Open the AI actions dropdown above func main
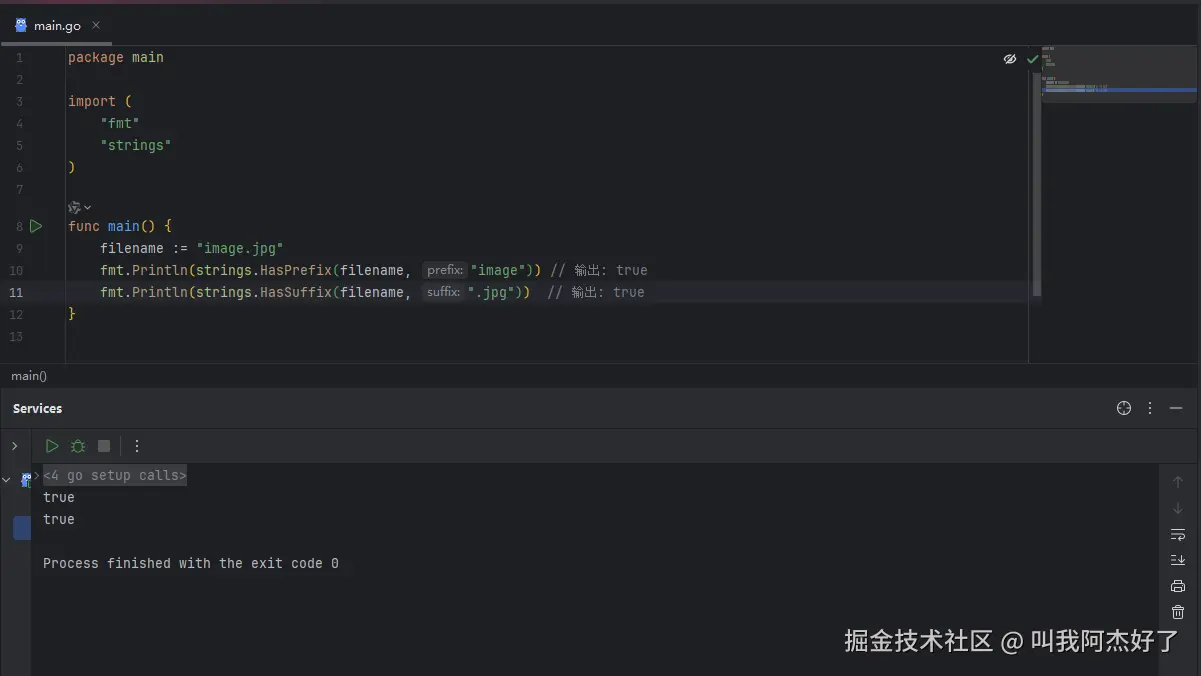 click(x=79, y=207)
